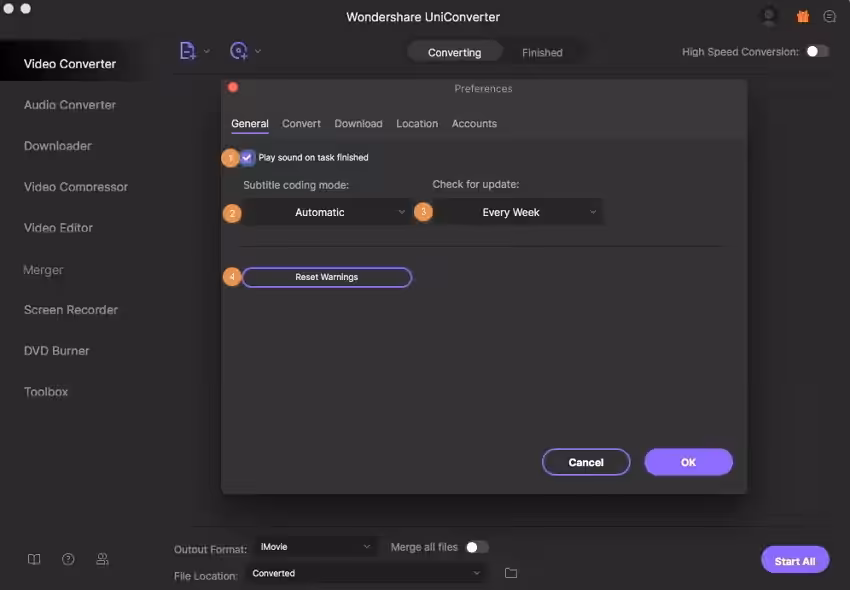Uncheck Play sound on task finished
The height and width of the screenshot is (590, 850).
click(247, 158)
